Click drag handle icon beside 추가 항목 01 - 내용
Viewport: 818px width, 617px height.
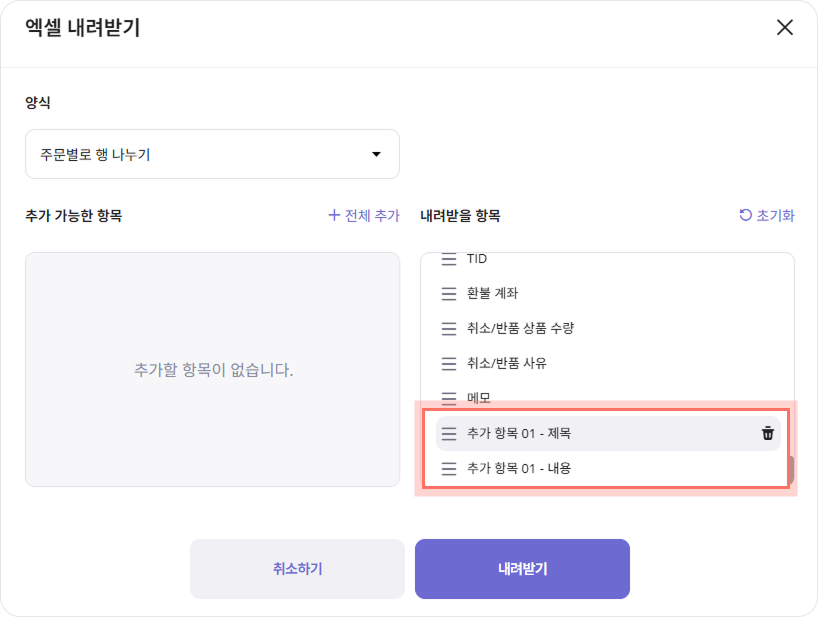pos(449,468)
